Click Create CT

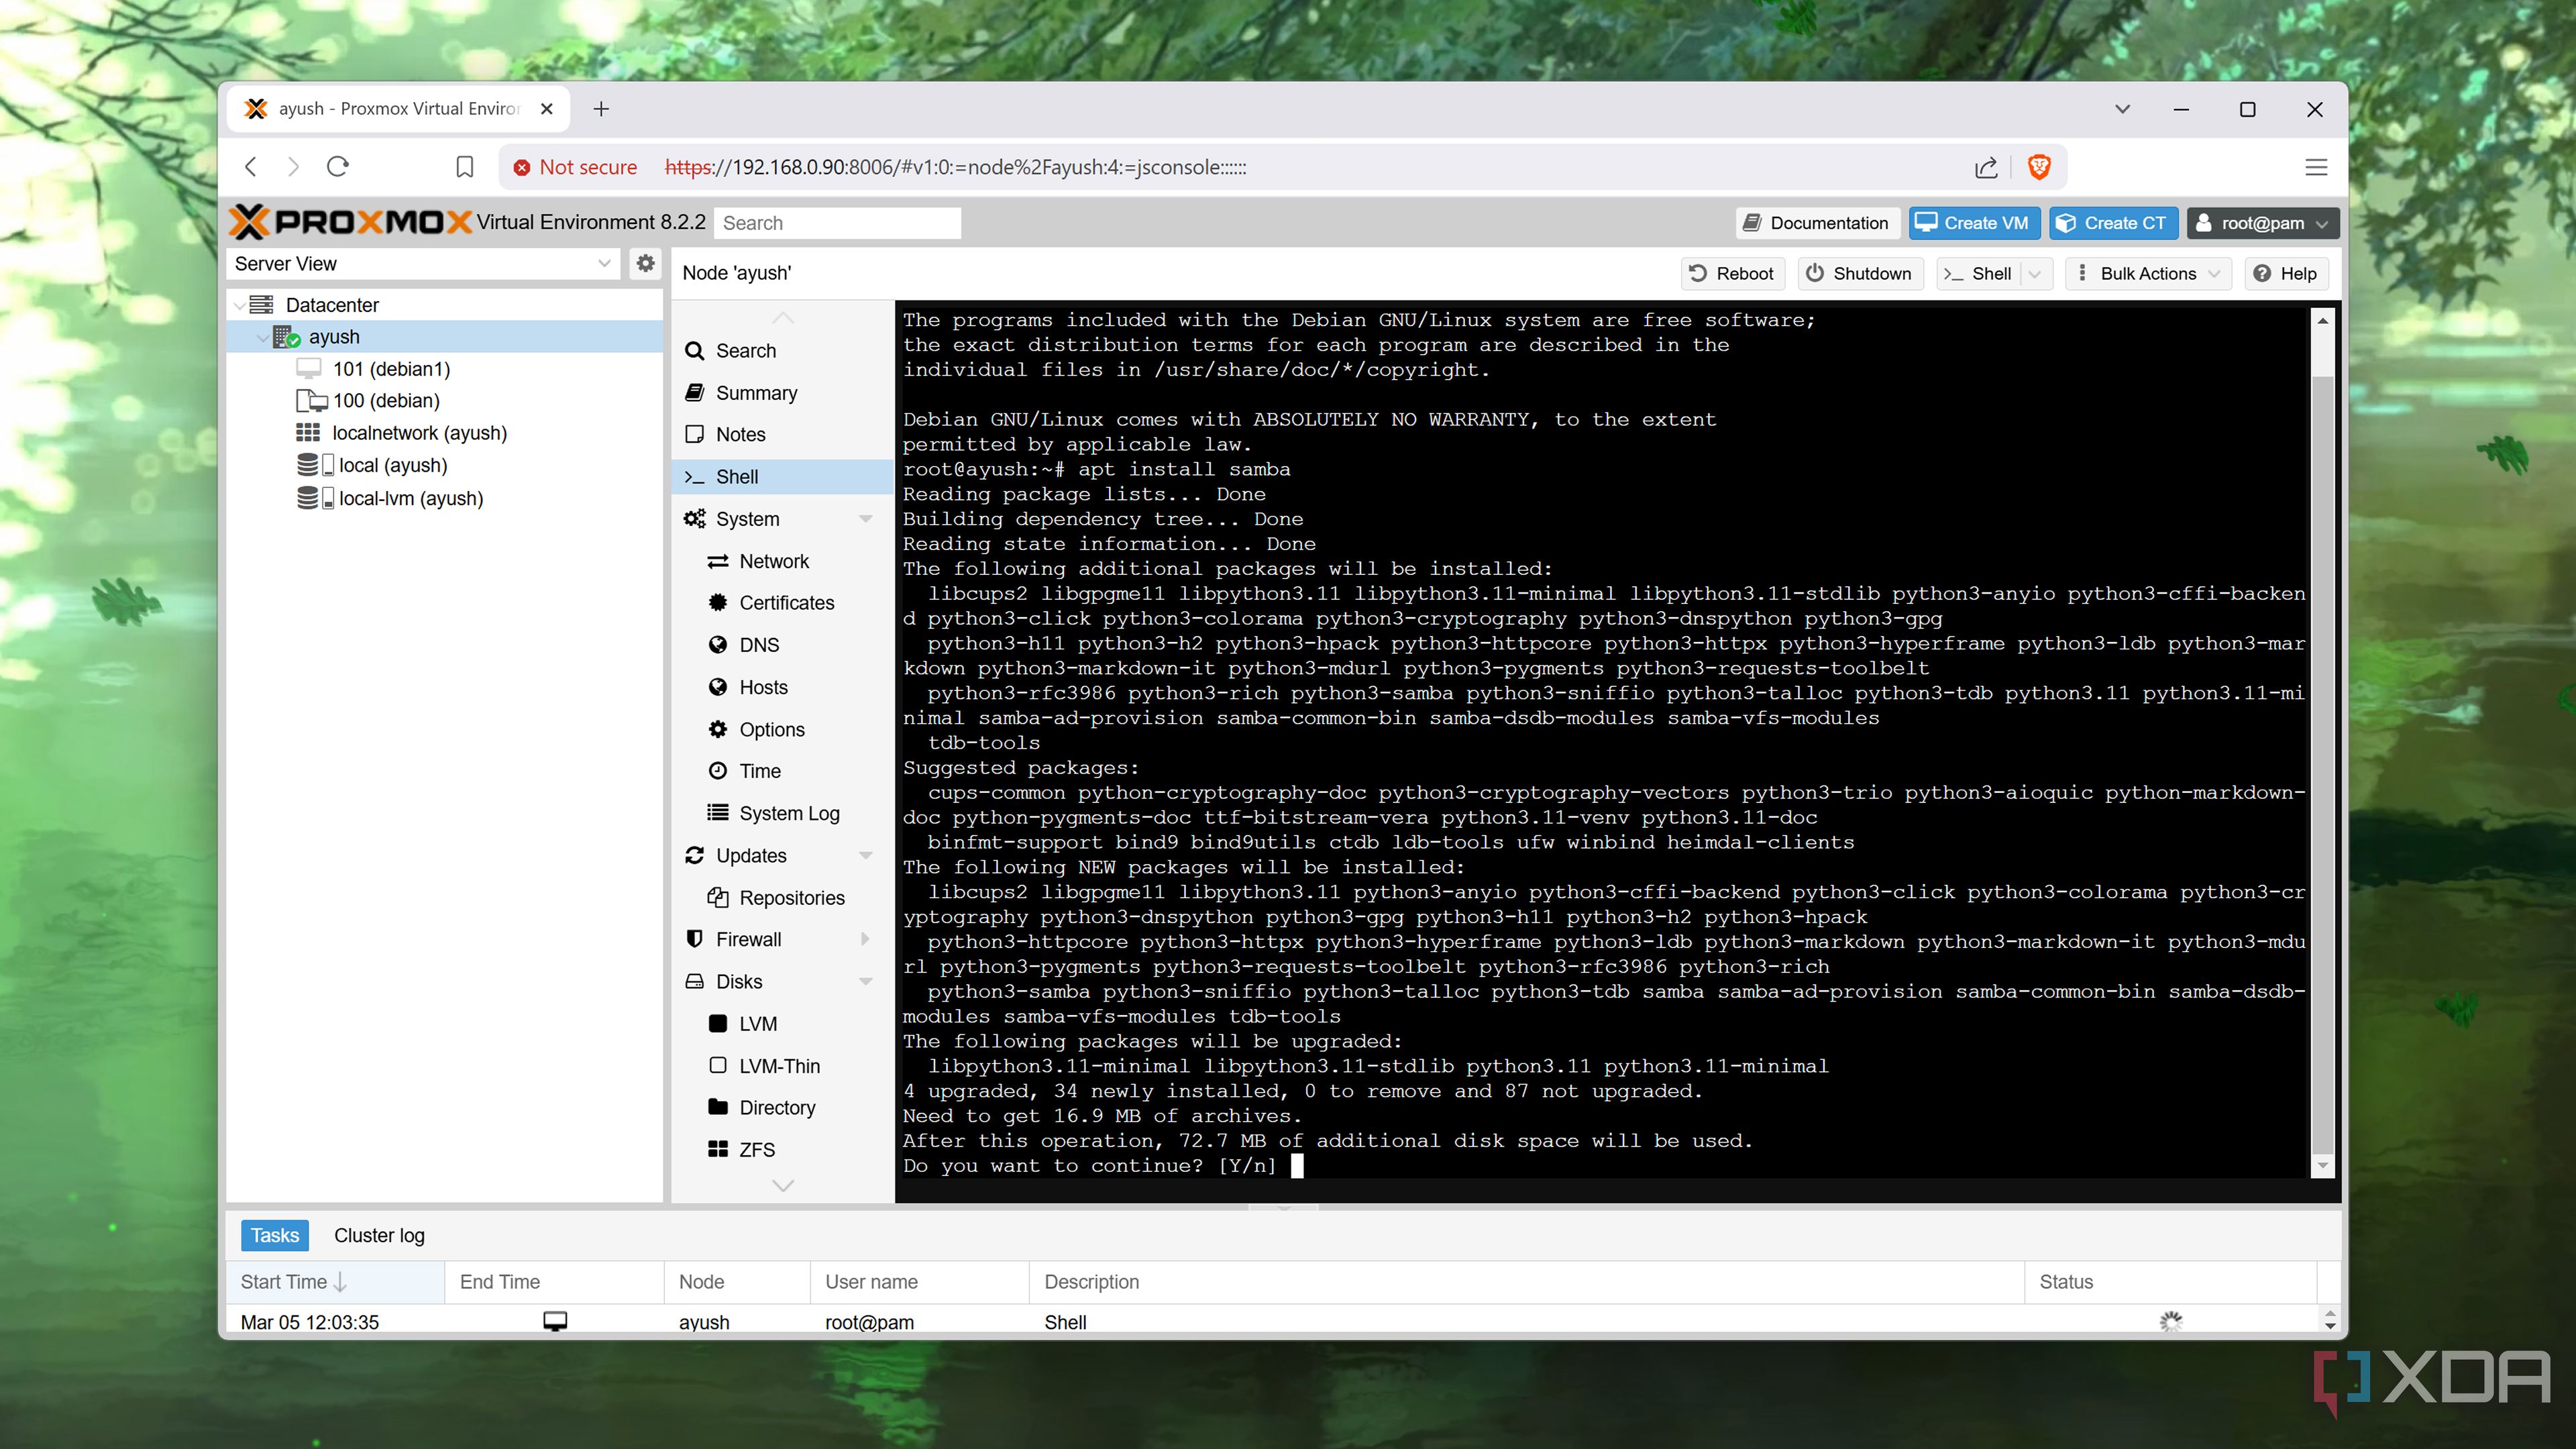point(2113,223)
